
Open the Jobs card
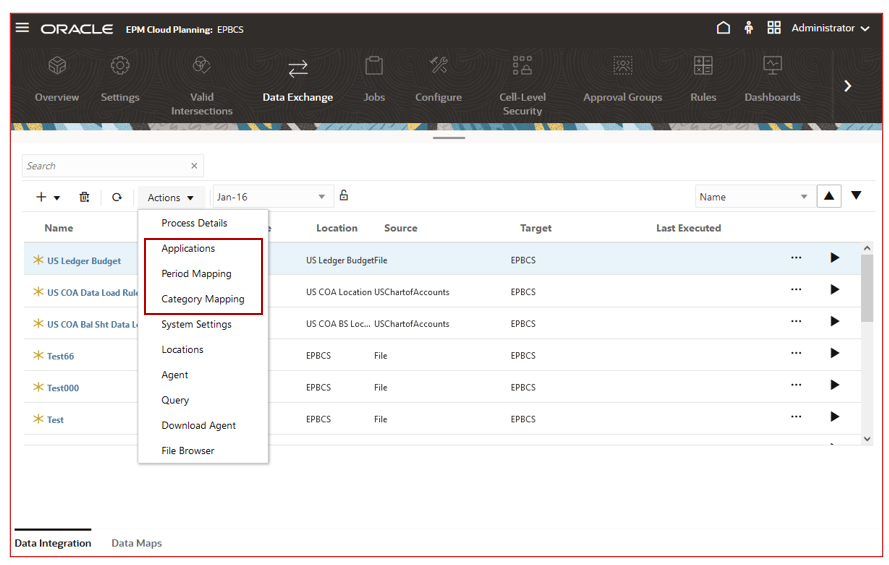pyautogui.click(x=374, y=79)
